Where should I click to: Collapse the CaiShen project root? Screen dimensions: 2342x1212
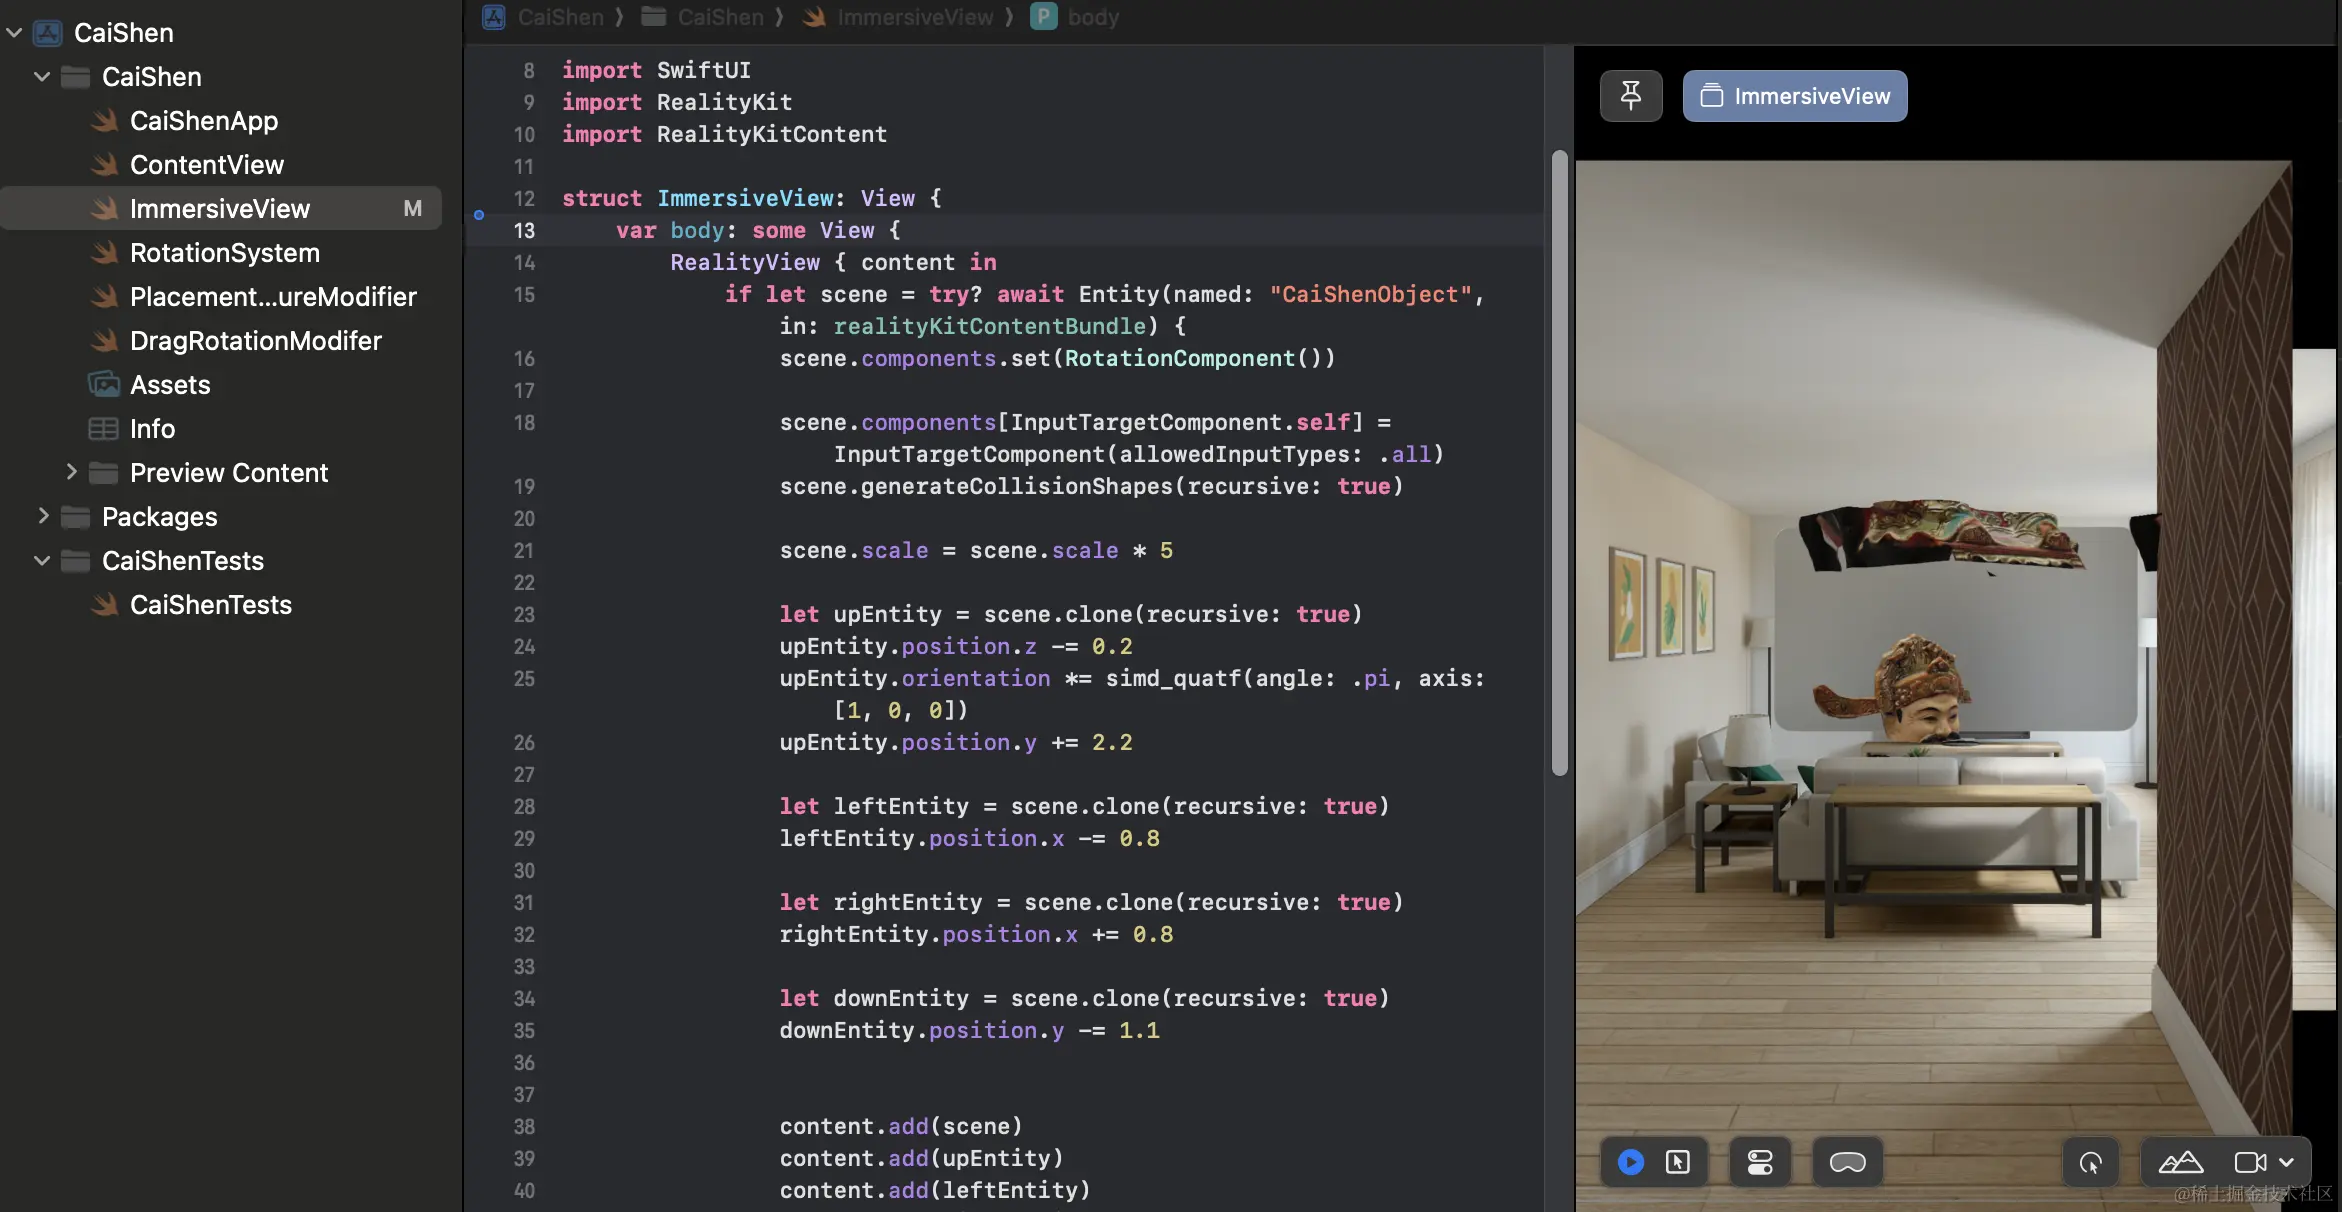14,33
